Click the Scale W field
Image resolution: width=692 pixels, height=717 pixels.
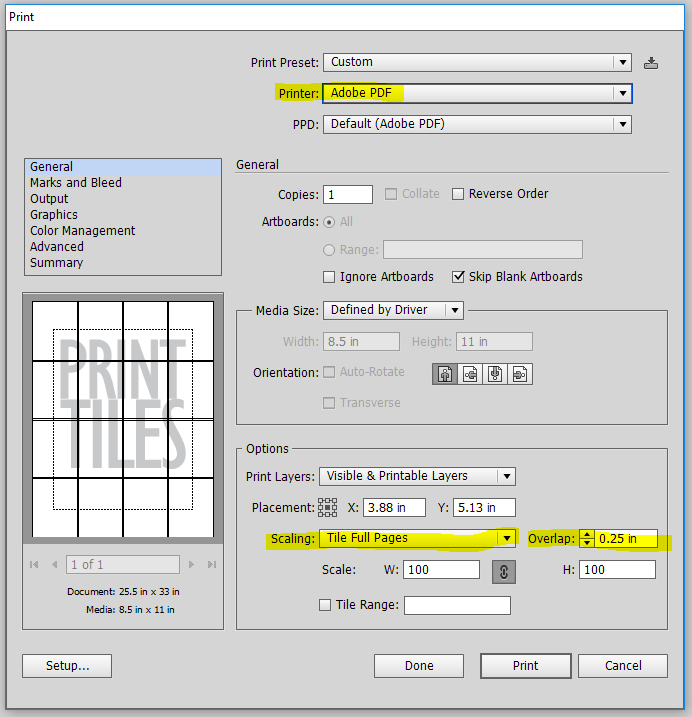441,570
